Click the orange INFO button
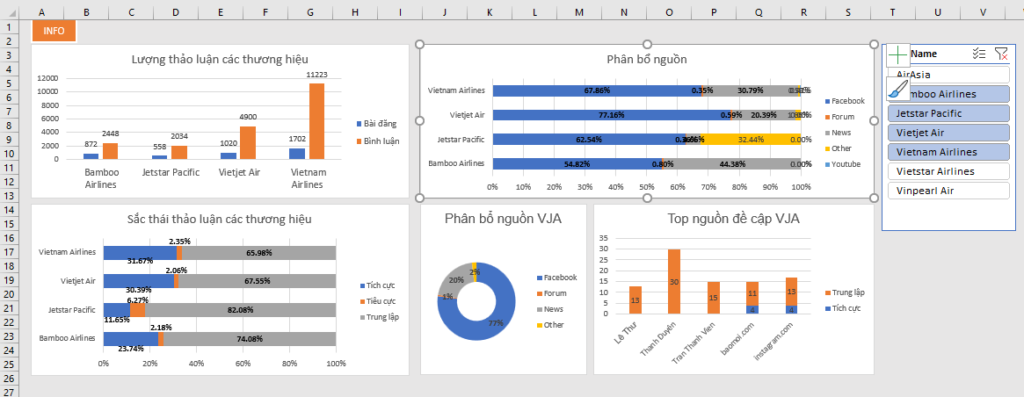This screenshot has height=397, width=1024. pyautogui.click(x=54, y=31)
